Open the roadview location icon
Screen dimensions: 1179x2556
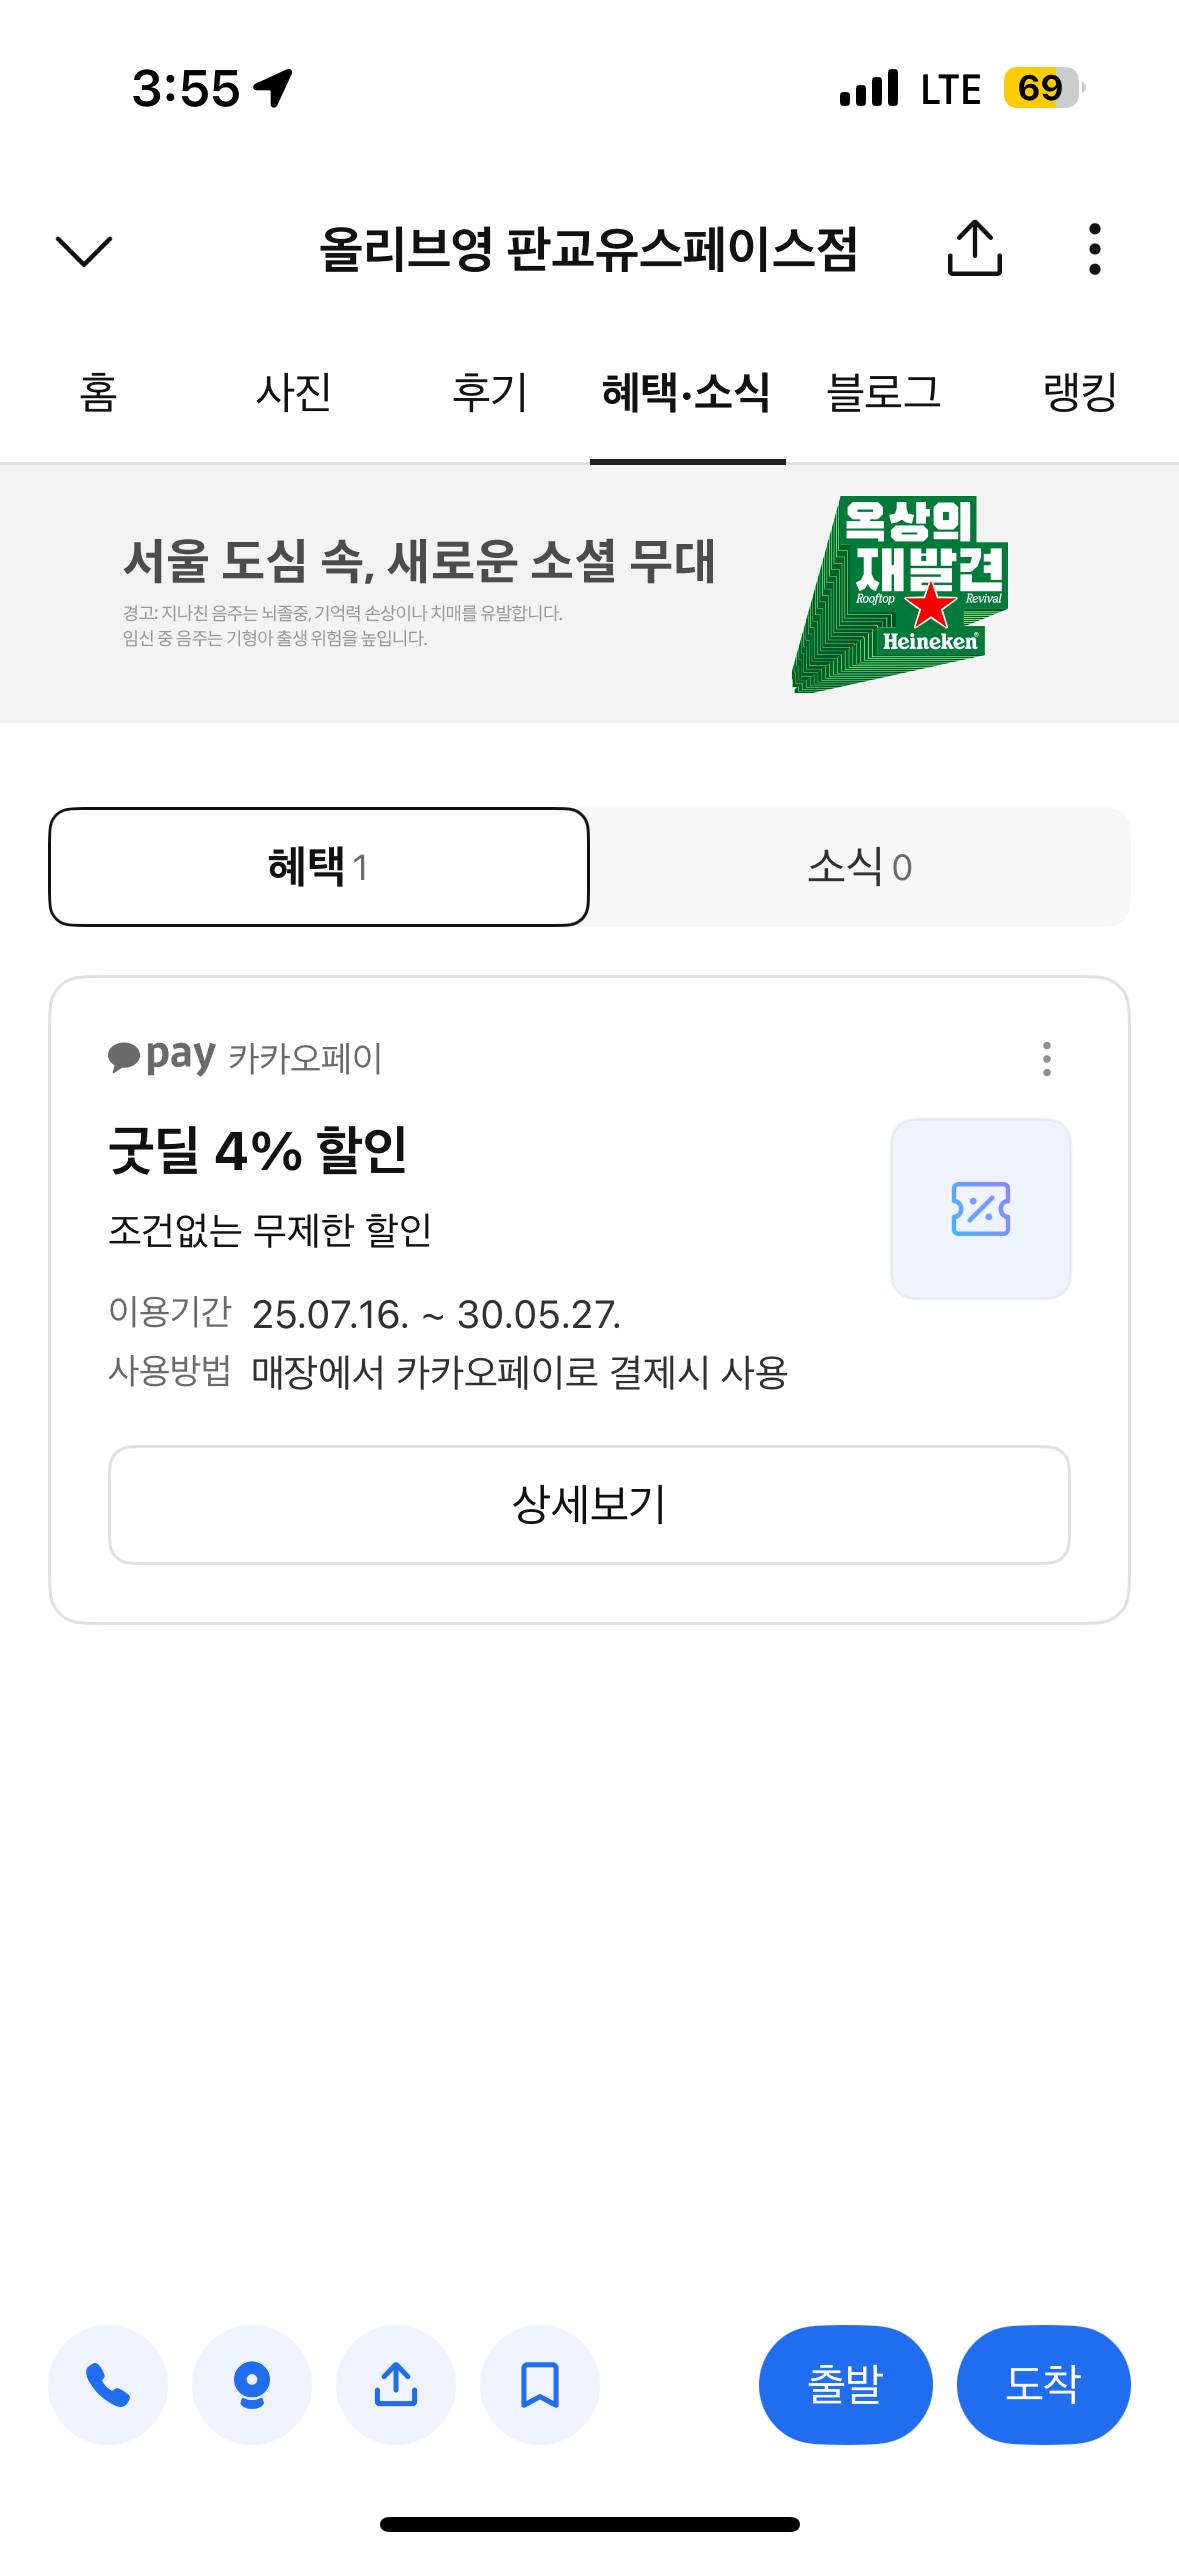(x=252, y=2384)
